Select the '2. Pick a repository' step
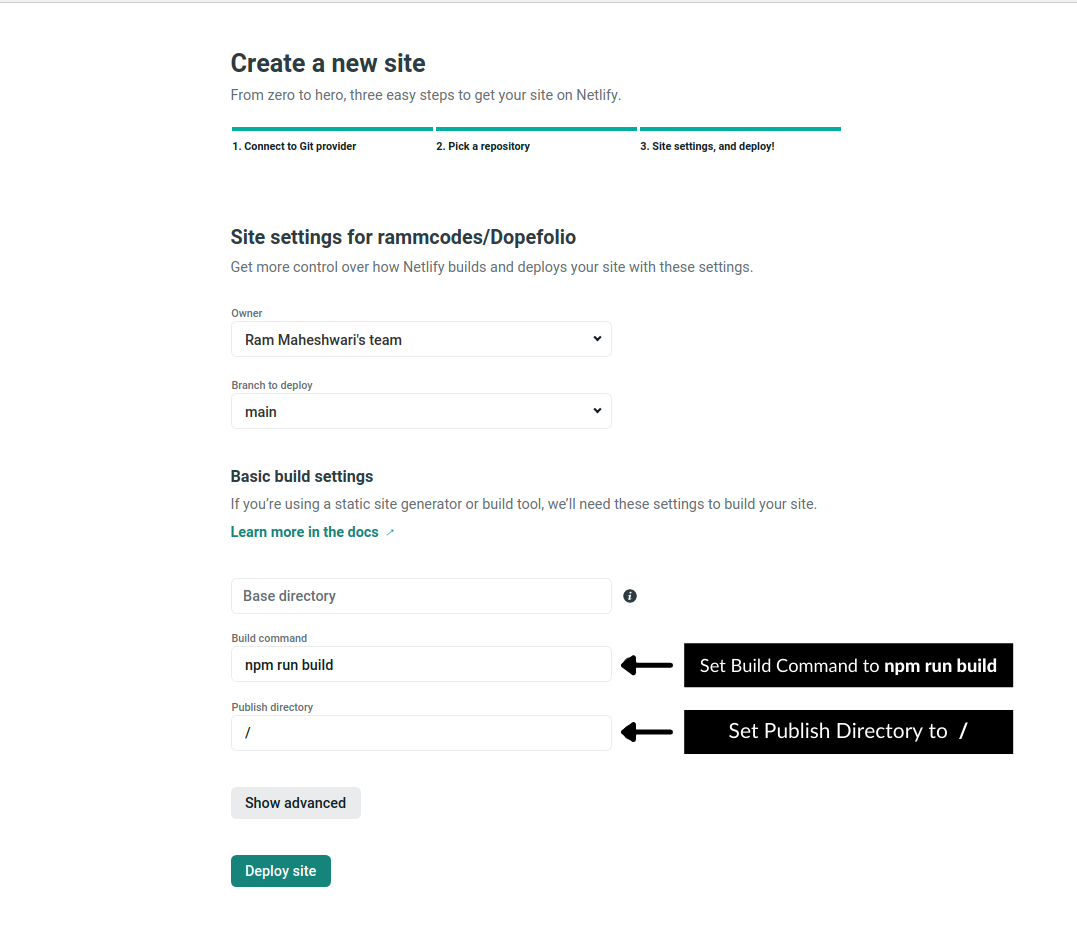The height and width of the screenshot is (937, 1077). click(x=483, y=146)
